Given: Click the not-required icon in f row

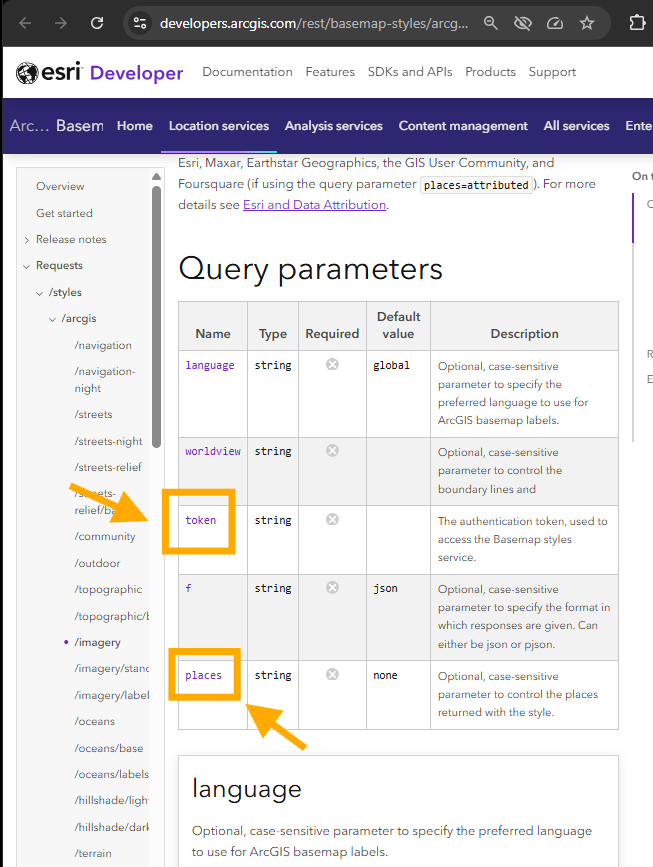Looking at the screenshot, I should 332,588.
